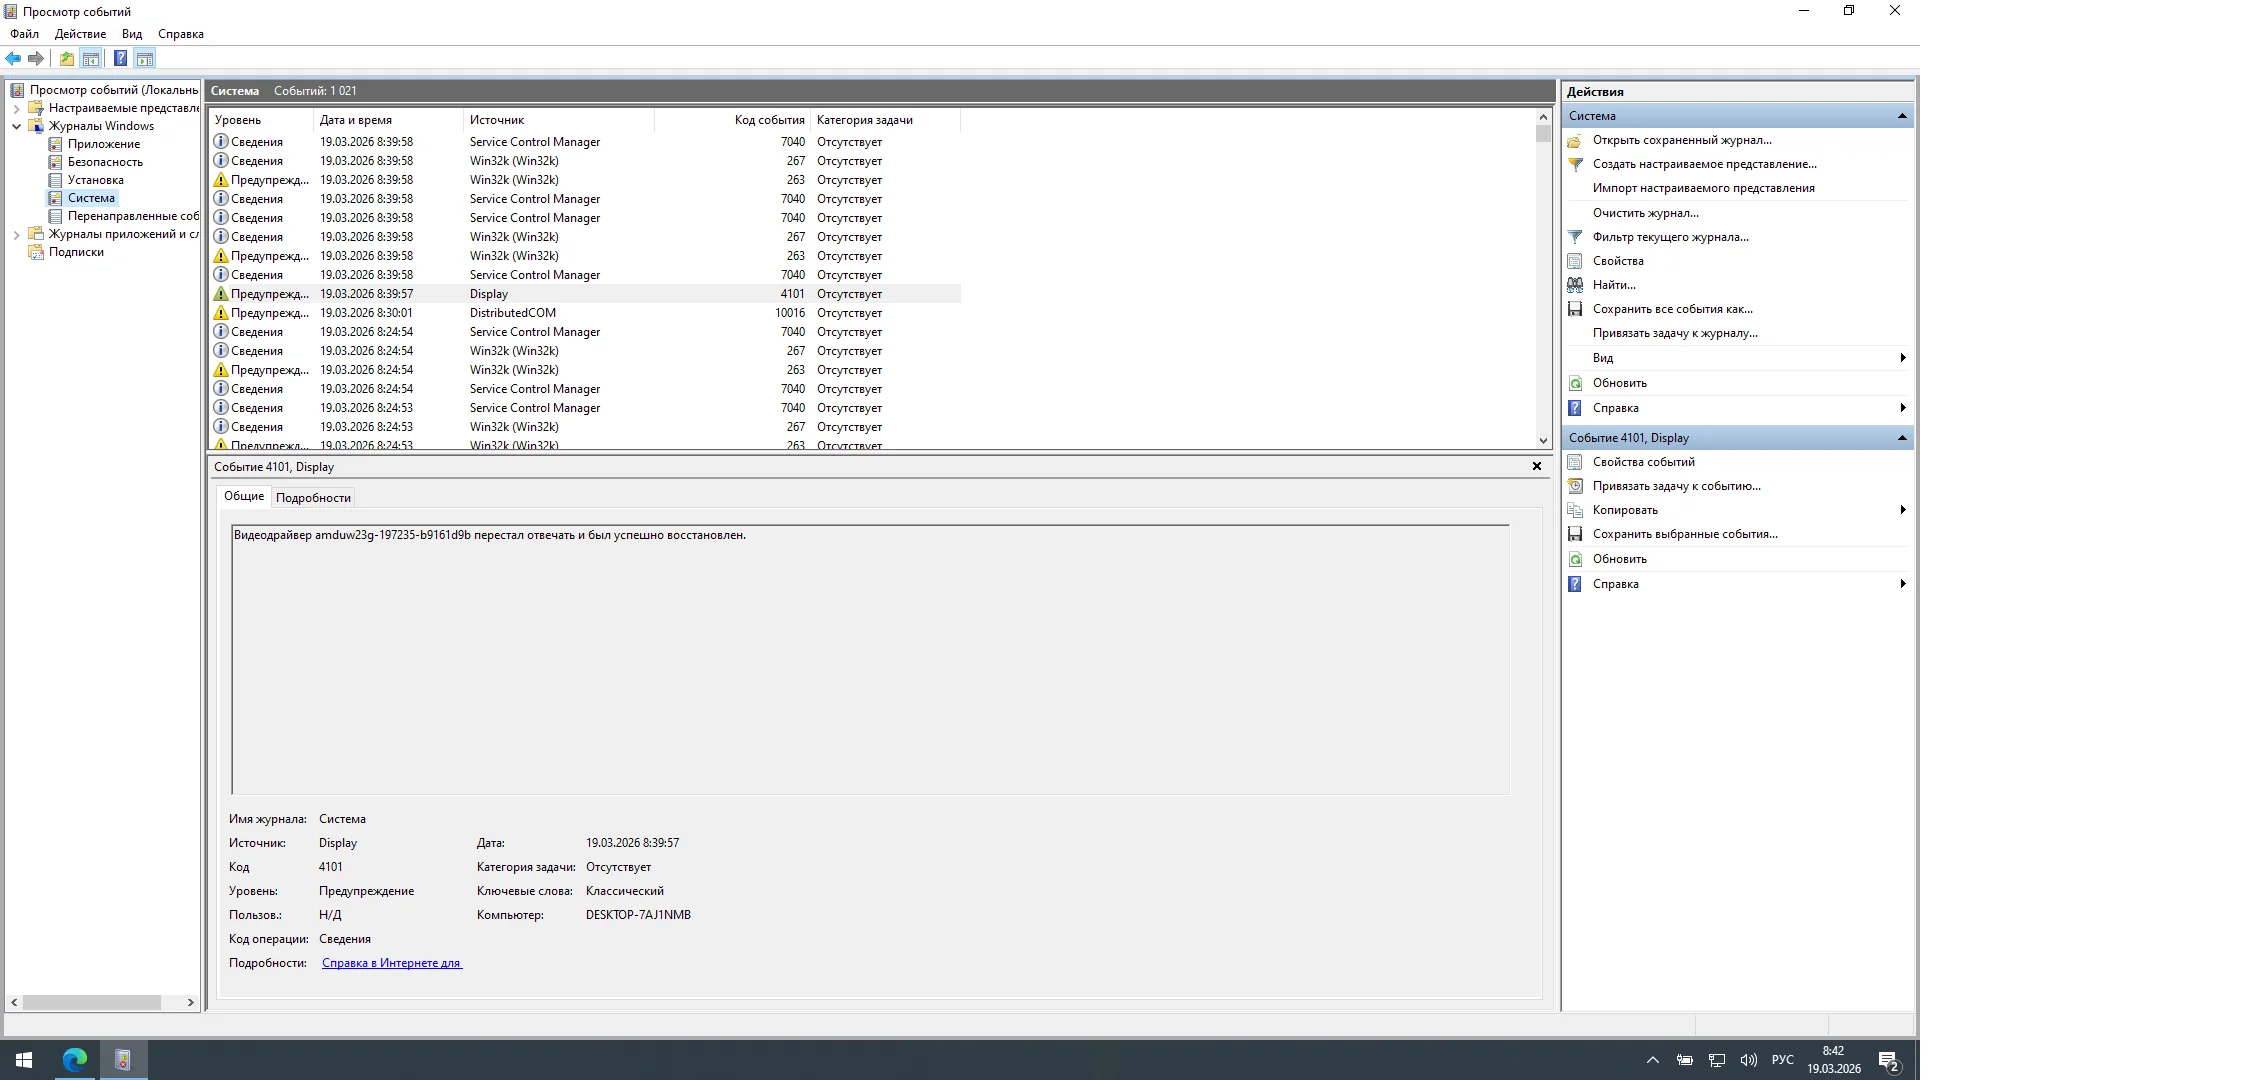2252x1080 pixels.
Task: Switch to the 'Подробности' tab
Action: coord(313,498)
